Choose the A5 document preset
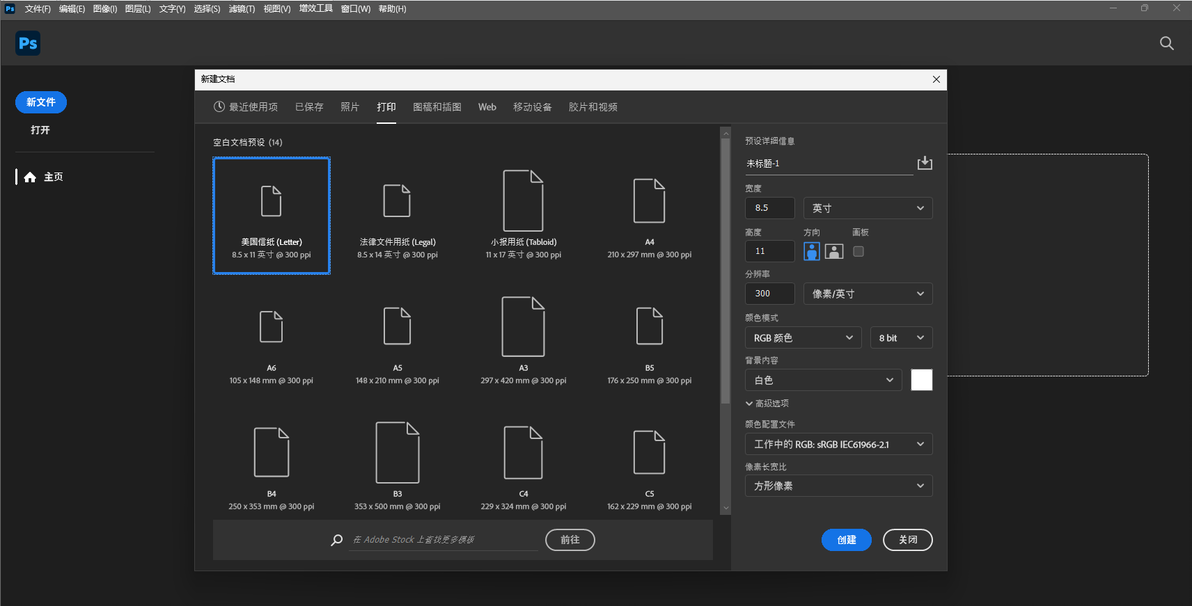The image size is (1192, 606). coord(398,341)
